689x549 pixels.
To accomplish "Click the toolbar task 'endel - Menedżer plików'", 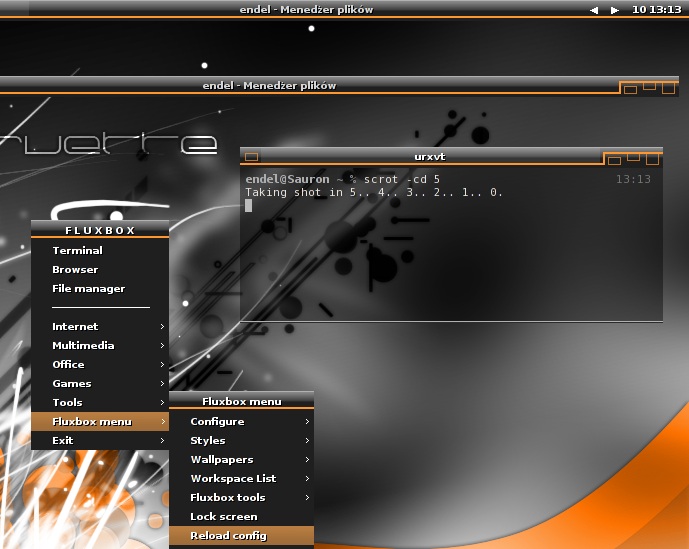I will point(306,9).
